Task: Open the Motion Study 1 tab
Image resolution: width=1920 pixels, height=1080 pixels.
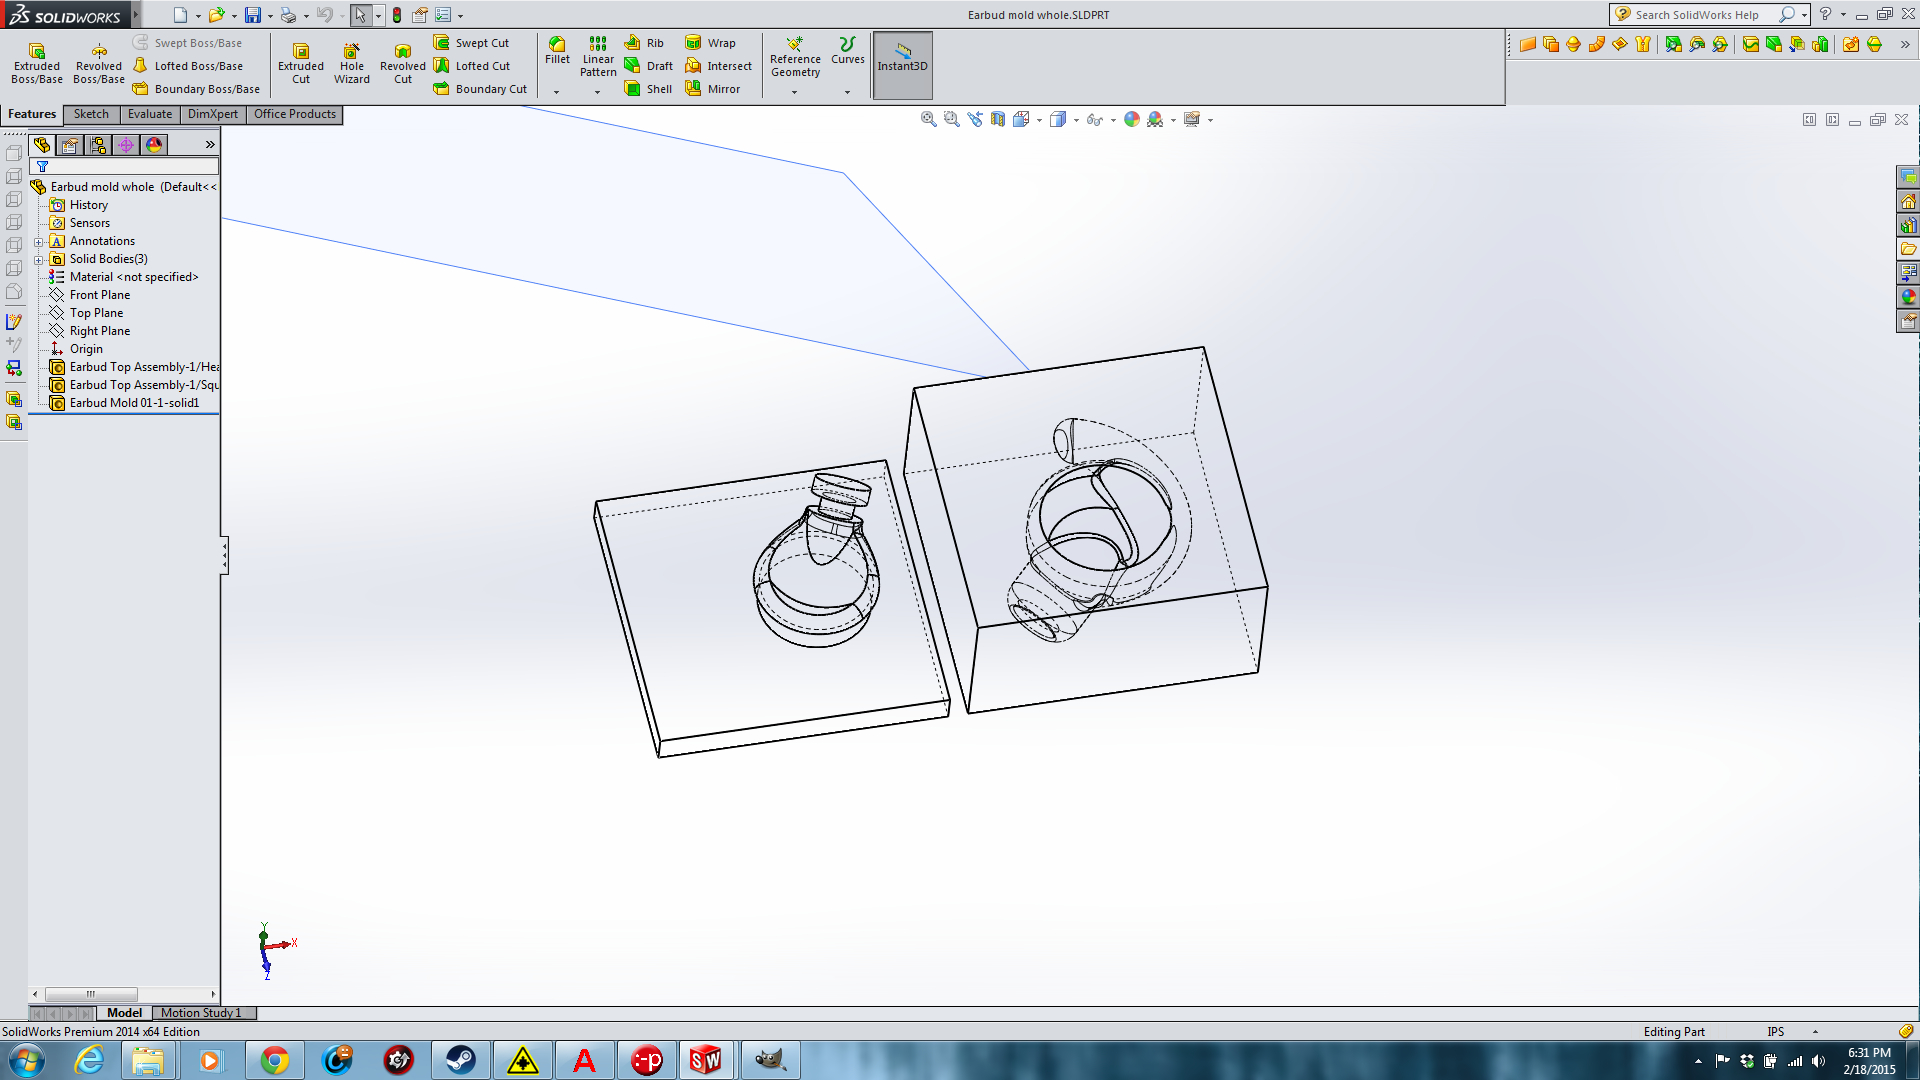Action: coord(201,1013)
